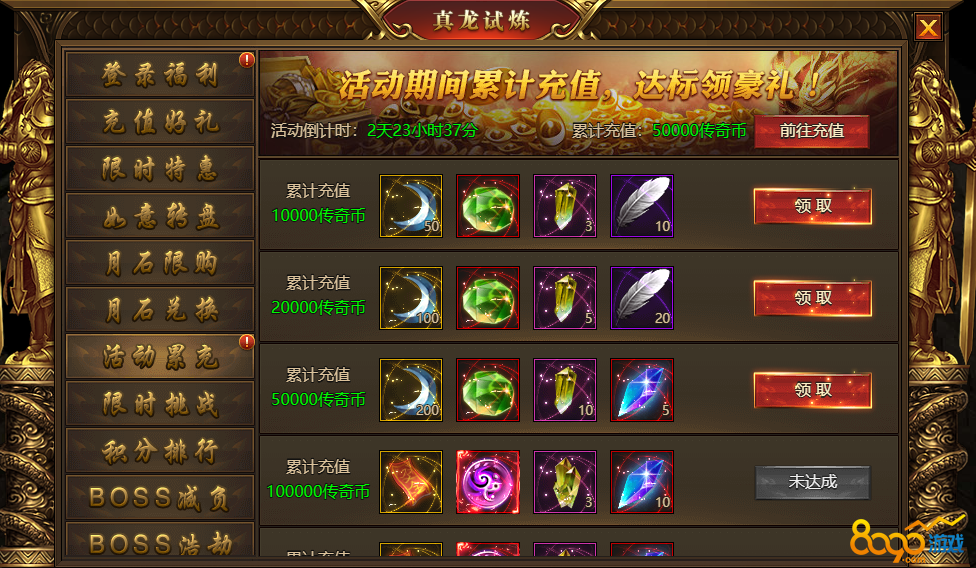Click the white feather icon with 20
Viewport: 976px width, 568px height.
(642, 298)
